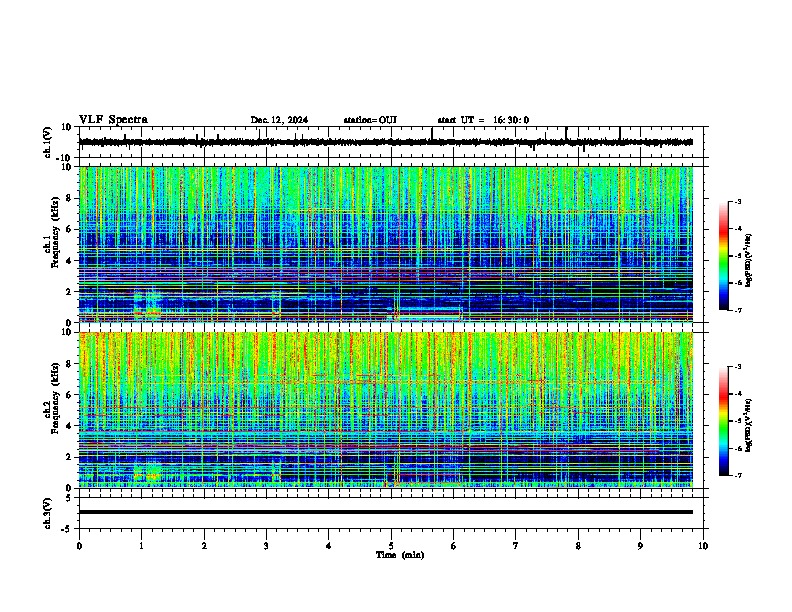
Task: Click inside the ch.2 spectrogram panel
Action: pyautogui.click(x=386, y=410)
